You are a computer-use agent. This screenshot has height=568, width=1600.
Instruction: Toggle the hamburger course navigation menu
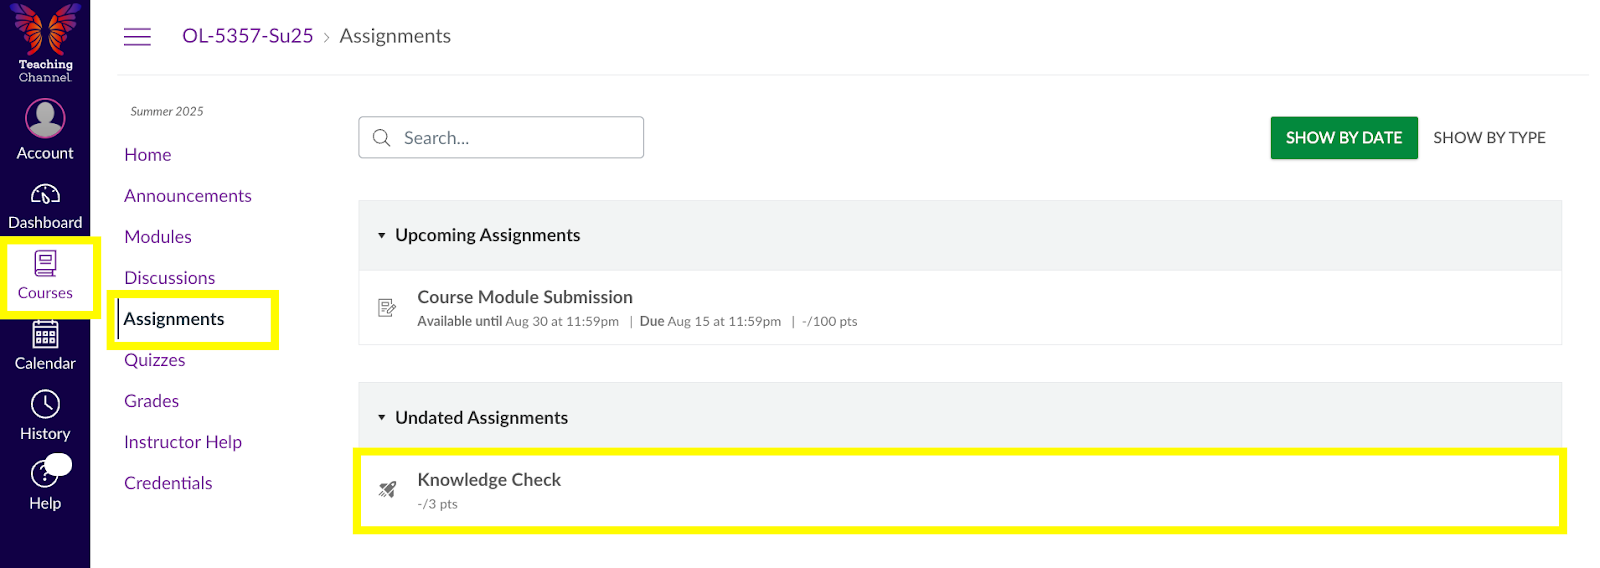coord(137,37)
